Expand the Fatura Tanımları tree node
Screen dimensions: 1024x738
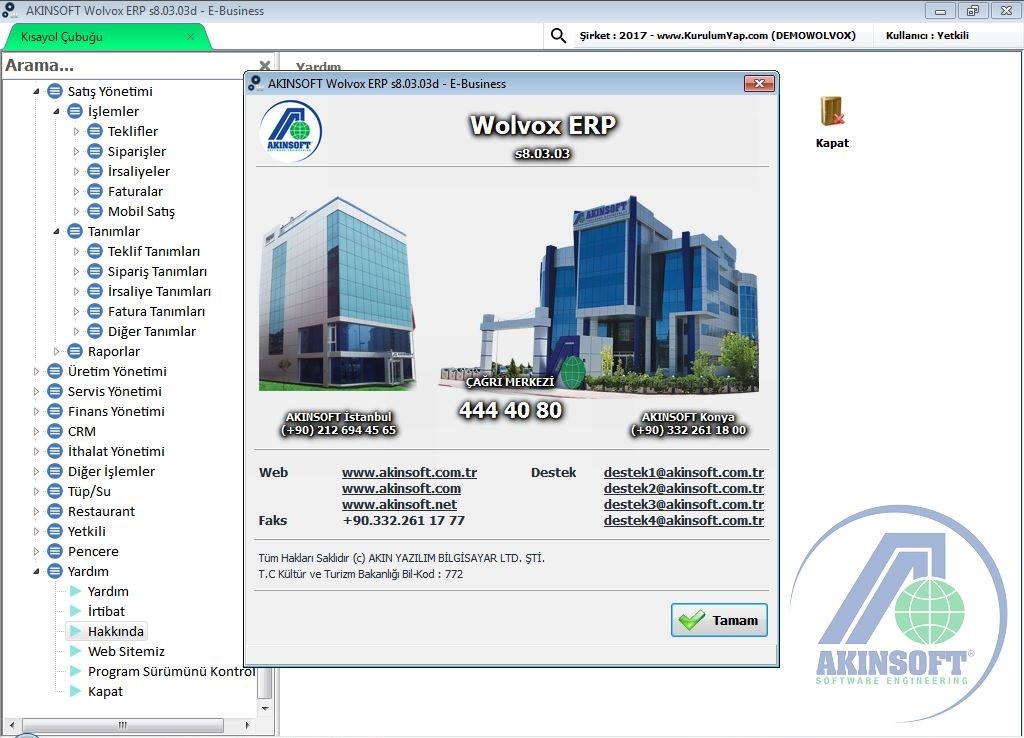pos(76,312)
